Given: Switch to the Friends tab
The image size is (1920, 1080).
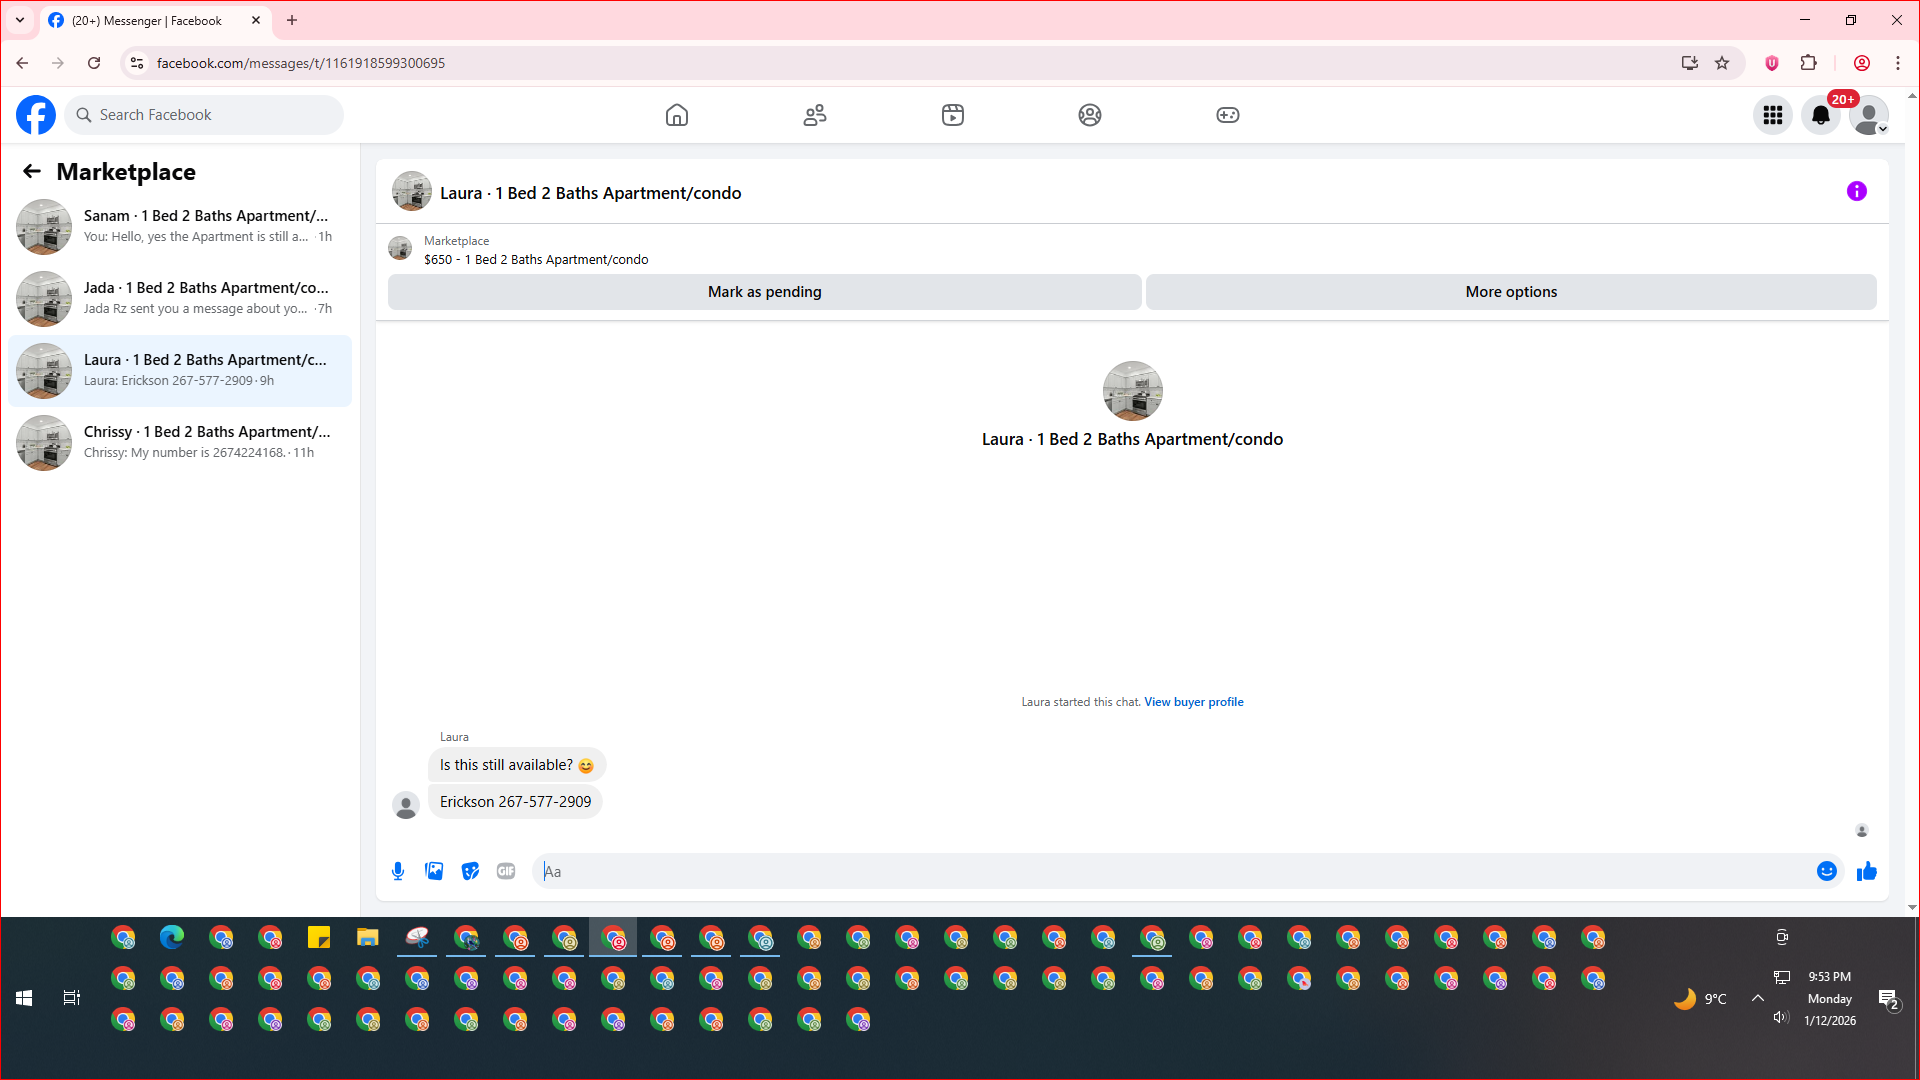Looking at the screenshot, I should click(815, 115).
